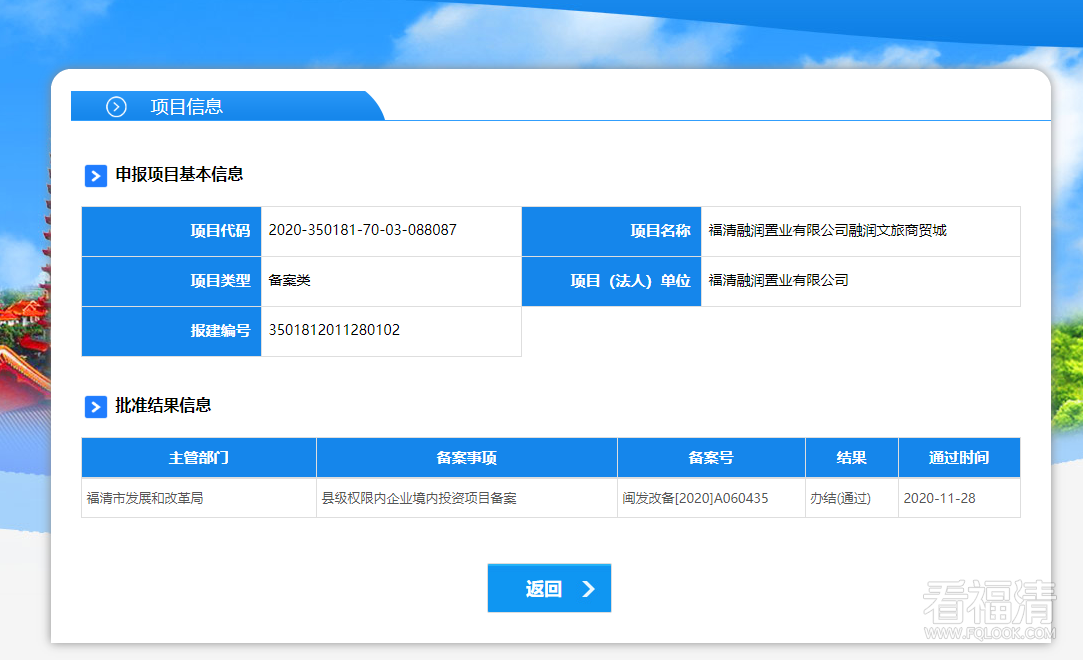This screenshot has height=660, width=1083.
Task: Click the 返回 back button
Action: click(x=549, y=588)
